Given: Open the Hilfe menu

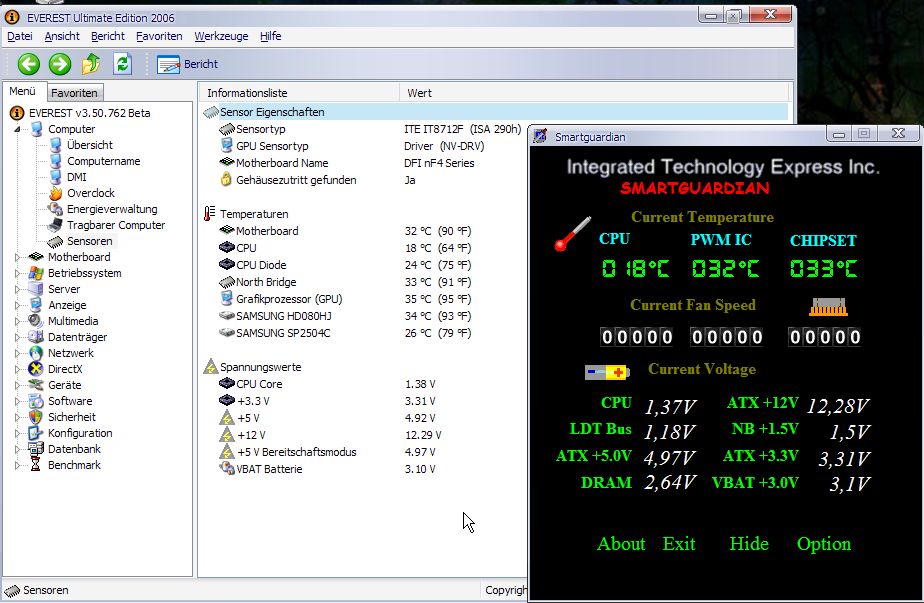Looking at the screenshot, I should point(270,36).
